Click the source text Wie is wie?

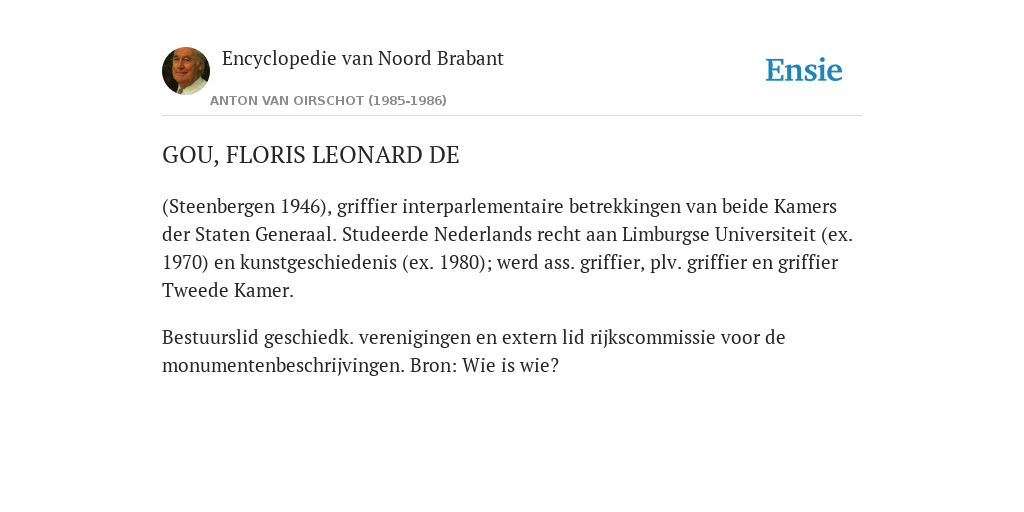tap(511, 366)
